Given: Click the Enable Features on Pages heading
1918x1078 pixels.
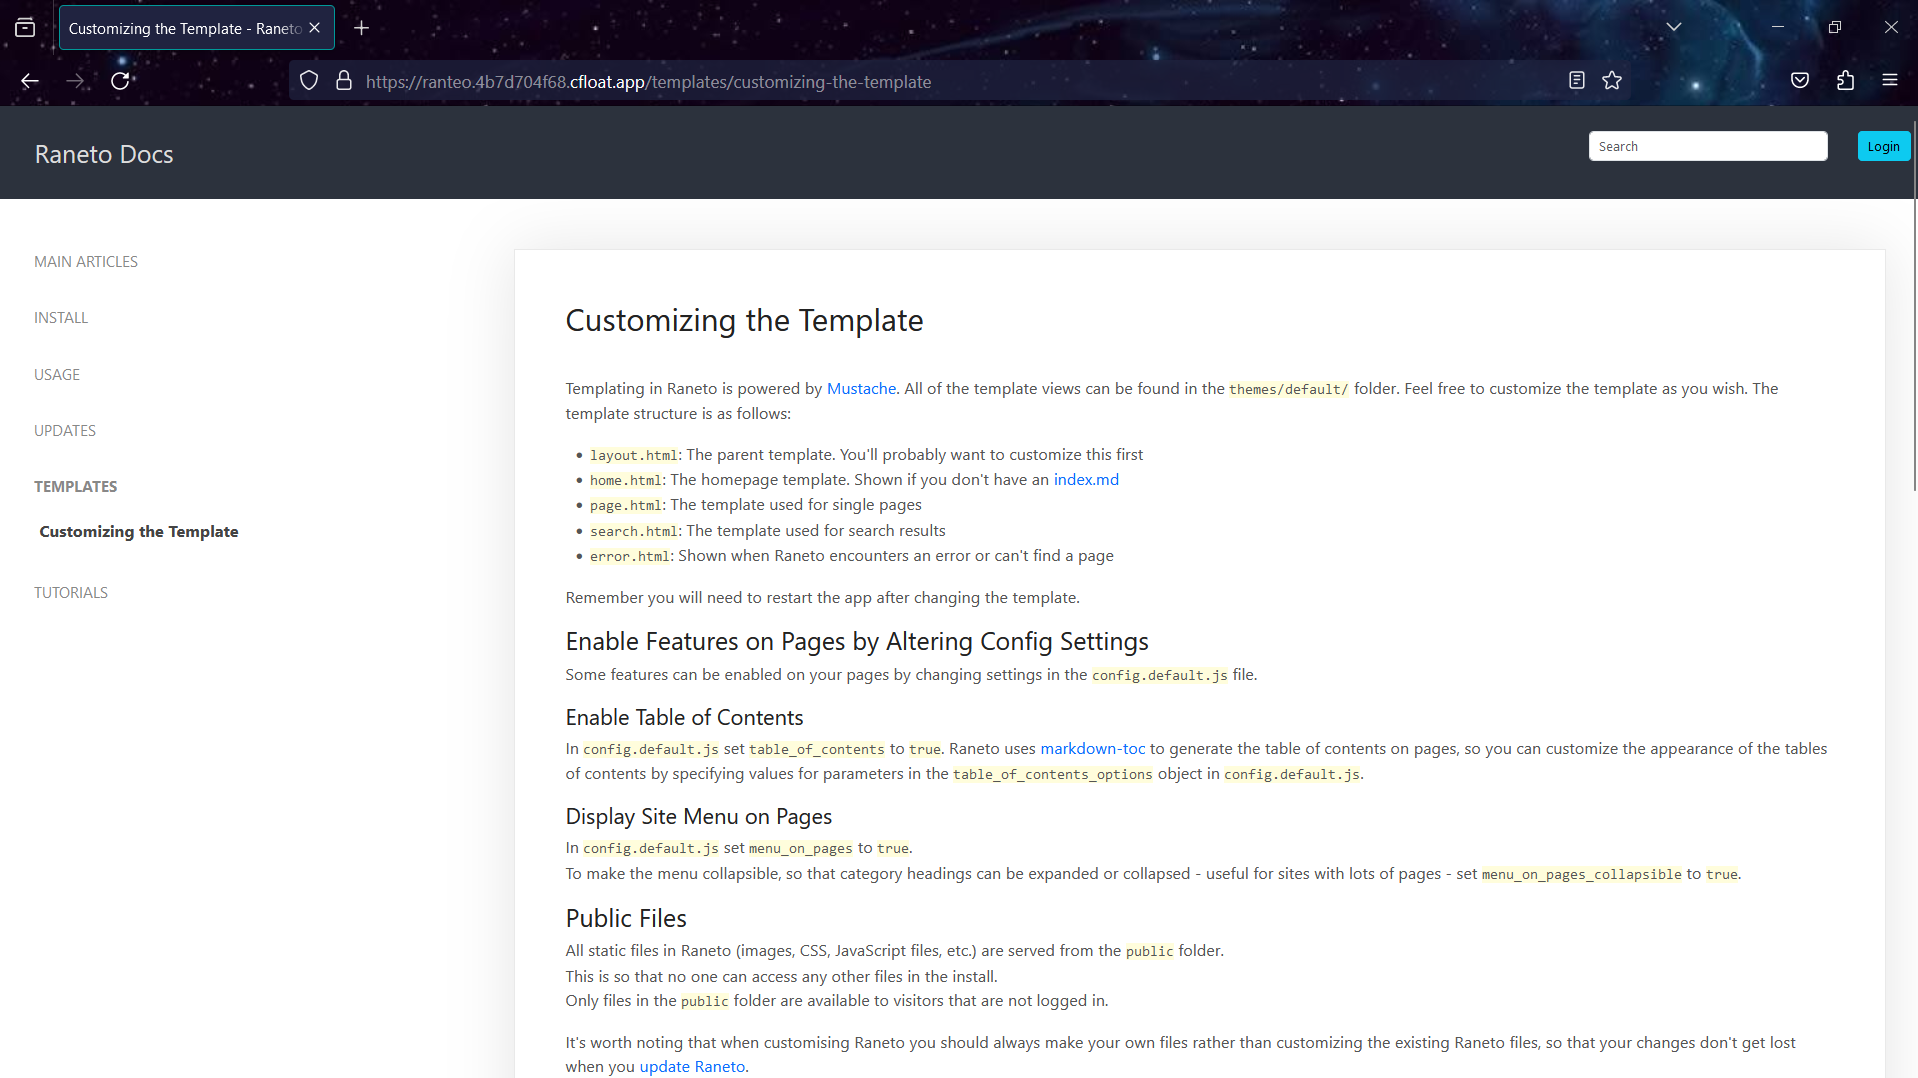Looking at the screenshot, I should coord(857,642).
